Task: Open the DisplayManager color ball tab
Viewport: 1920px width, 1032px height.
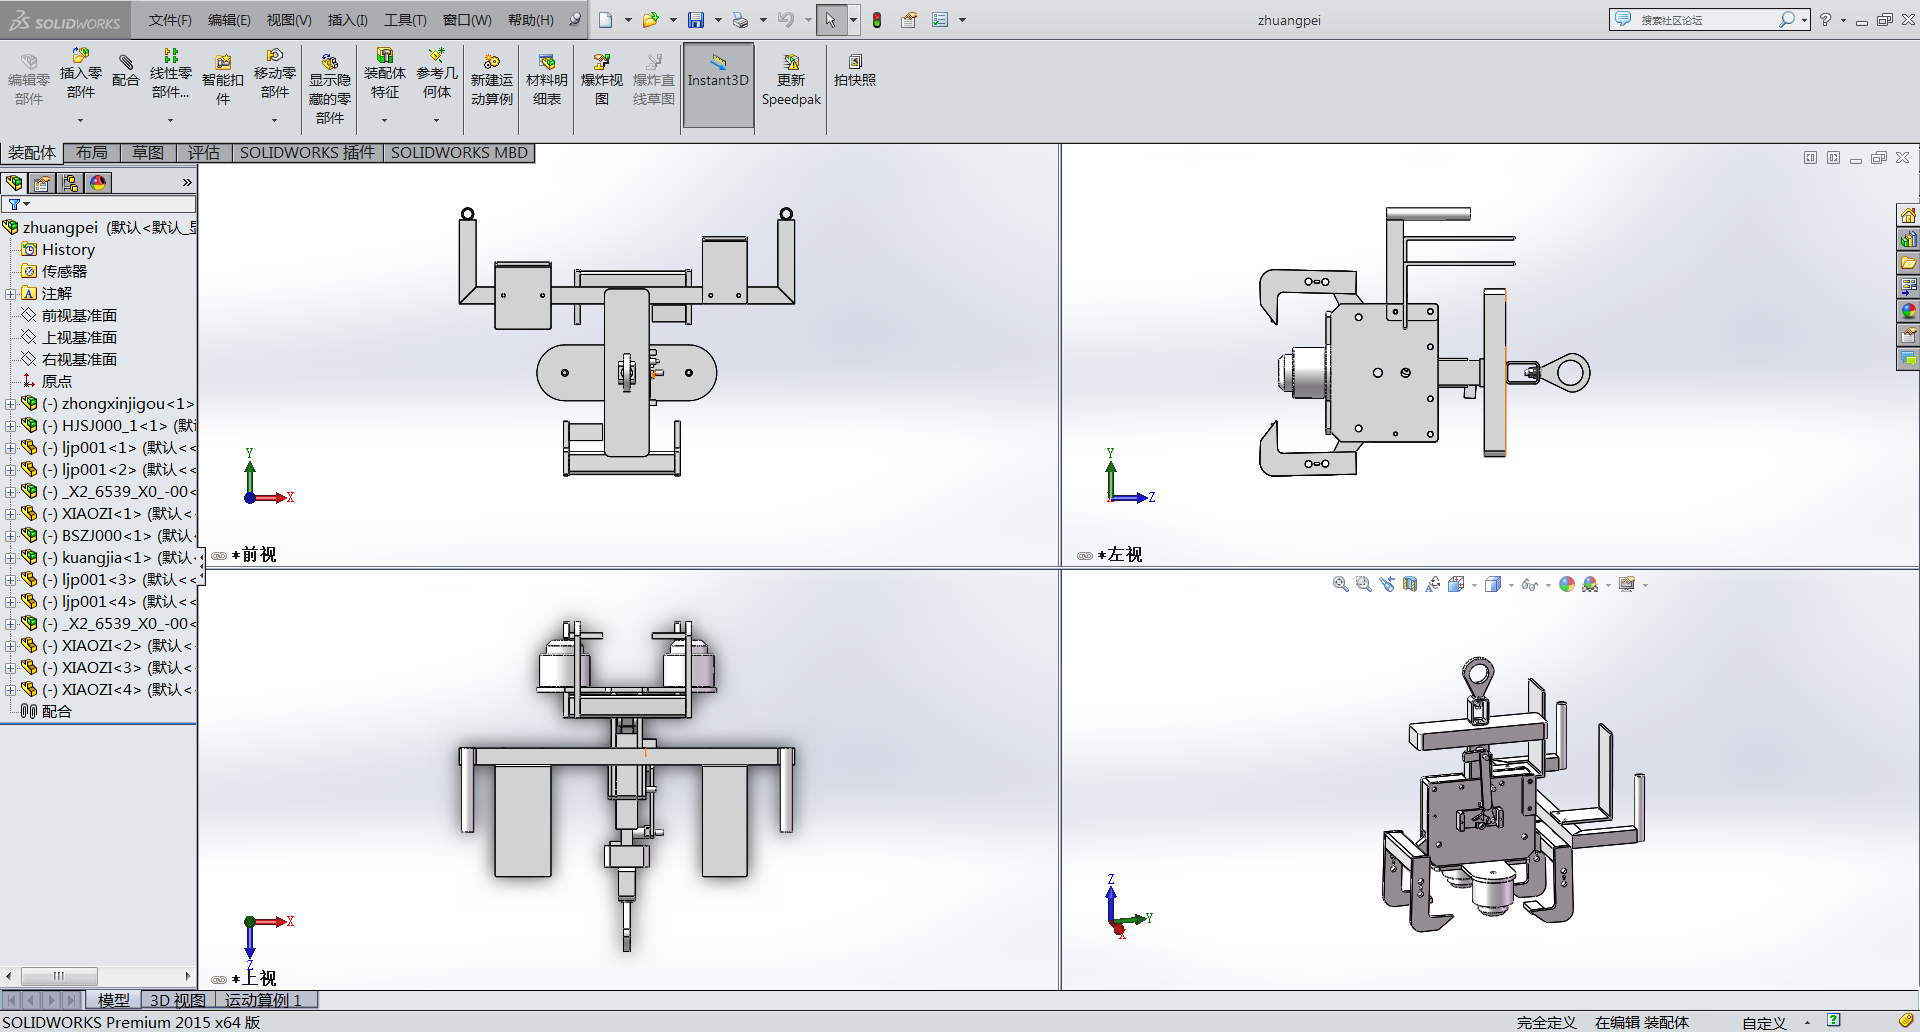Action: pos(98,183)
